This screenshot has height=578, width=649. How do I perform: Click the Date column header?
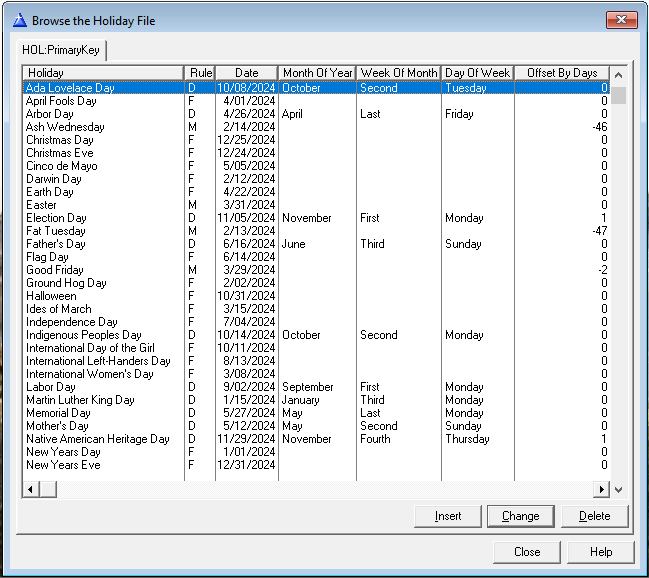pyautogui.click(x=246, y=73)
